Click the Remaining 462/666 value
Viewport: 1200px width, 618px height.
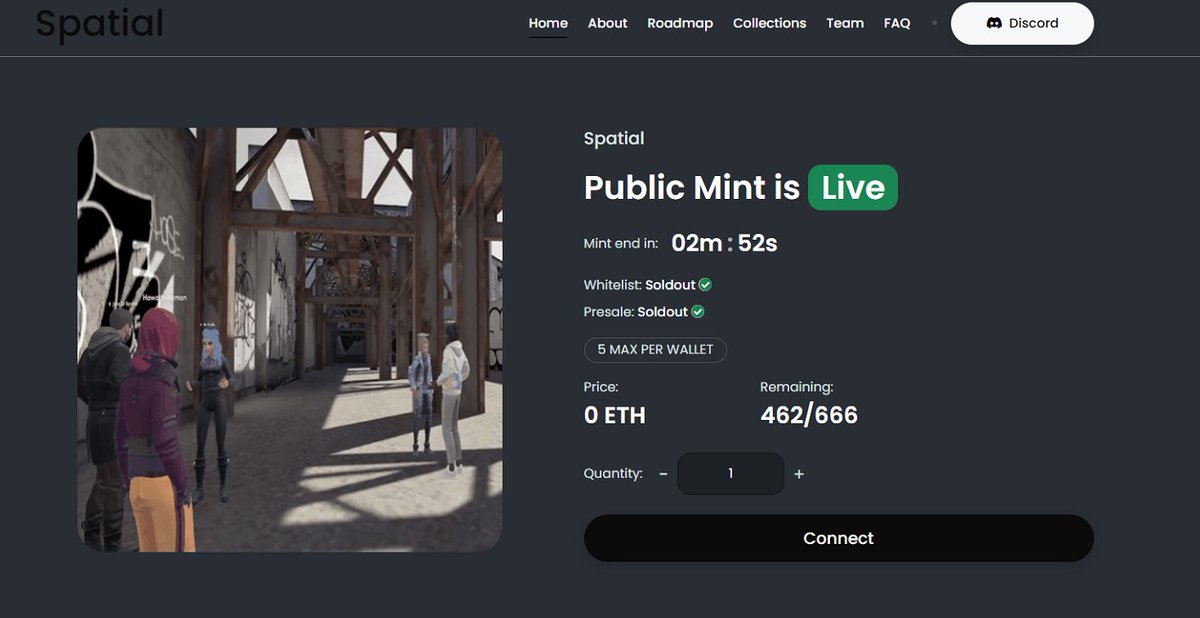coord(809,415)
